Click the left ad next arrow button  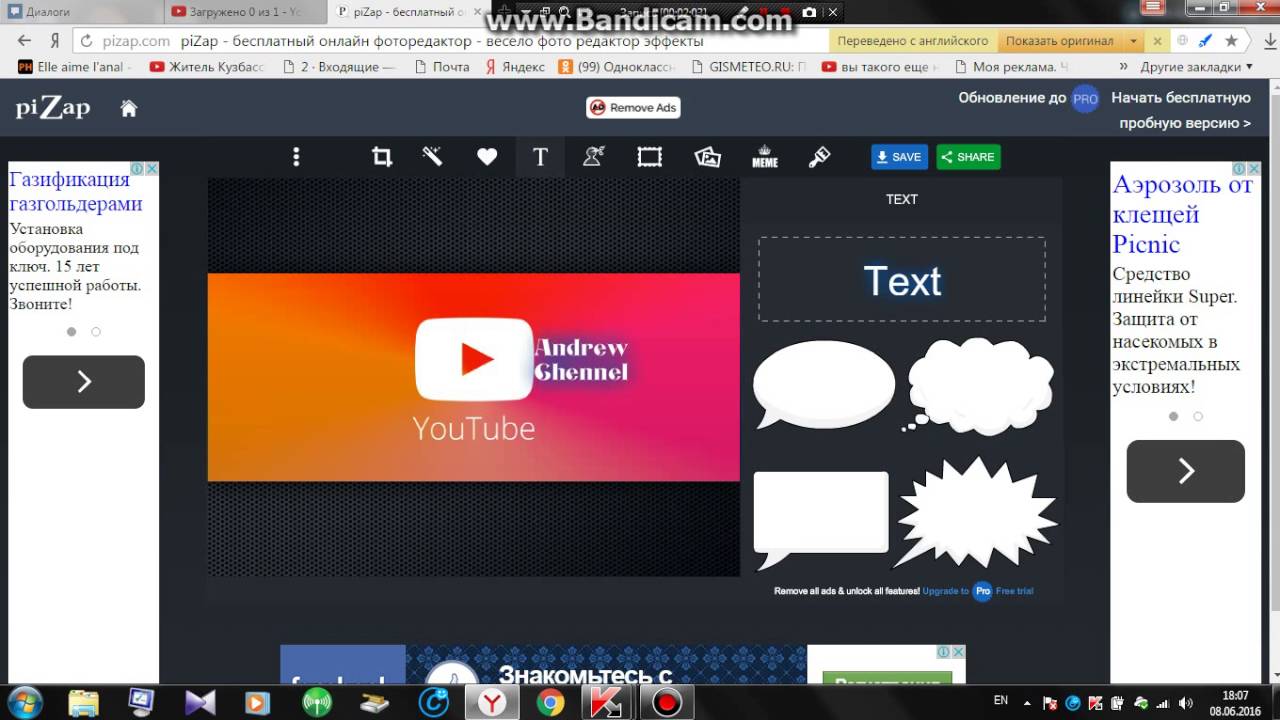[x=84, y=382]
